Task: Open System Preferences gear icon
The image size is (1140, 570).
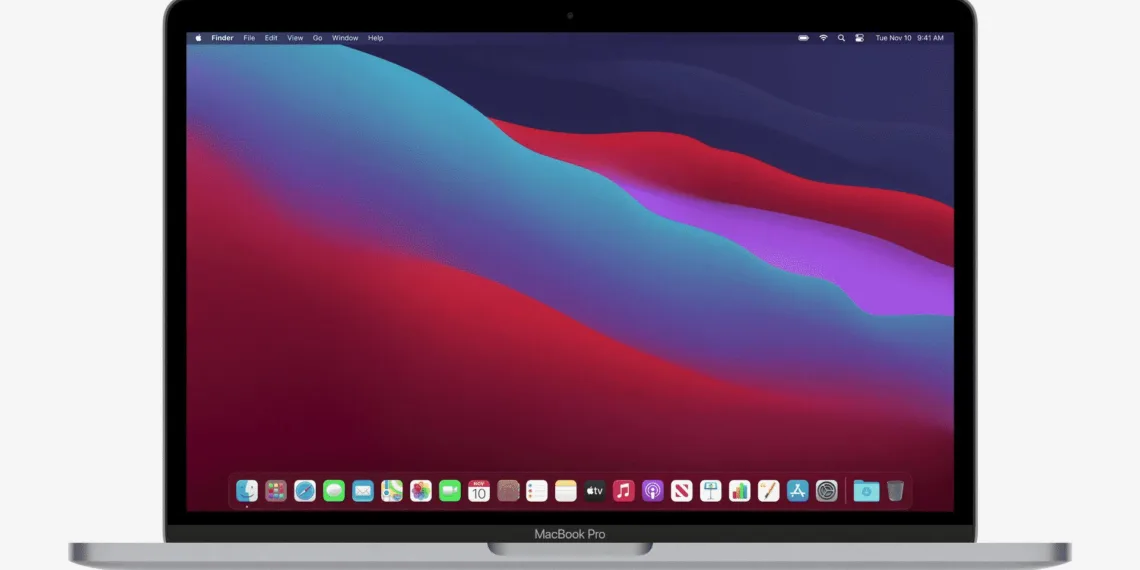Action: 827,491
